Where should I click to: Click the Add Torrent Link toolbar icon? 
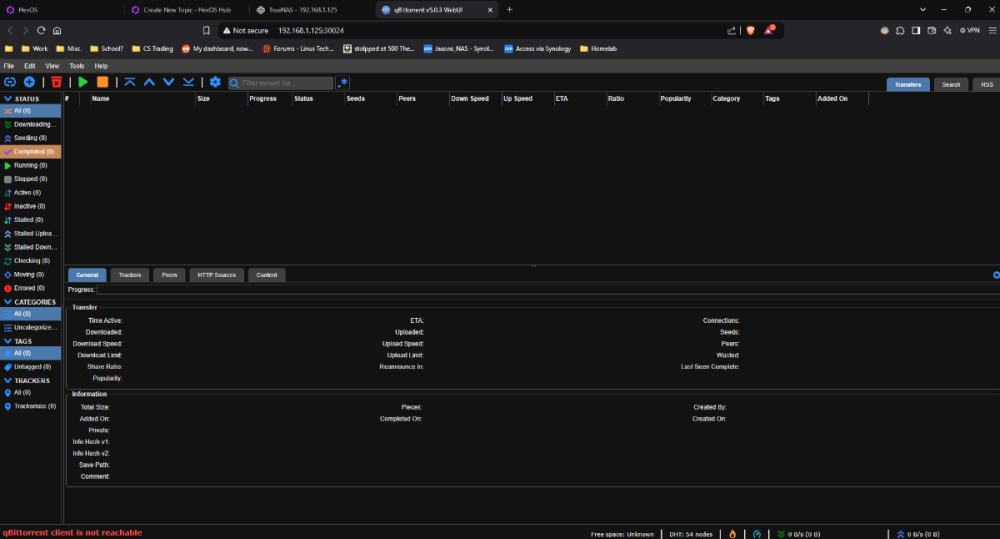click(x=10, y=82)
